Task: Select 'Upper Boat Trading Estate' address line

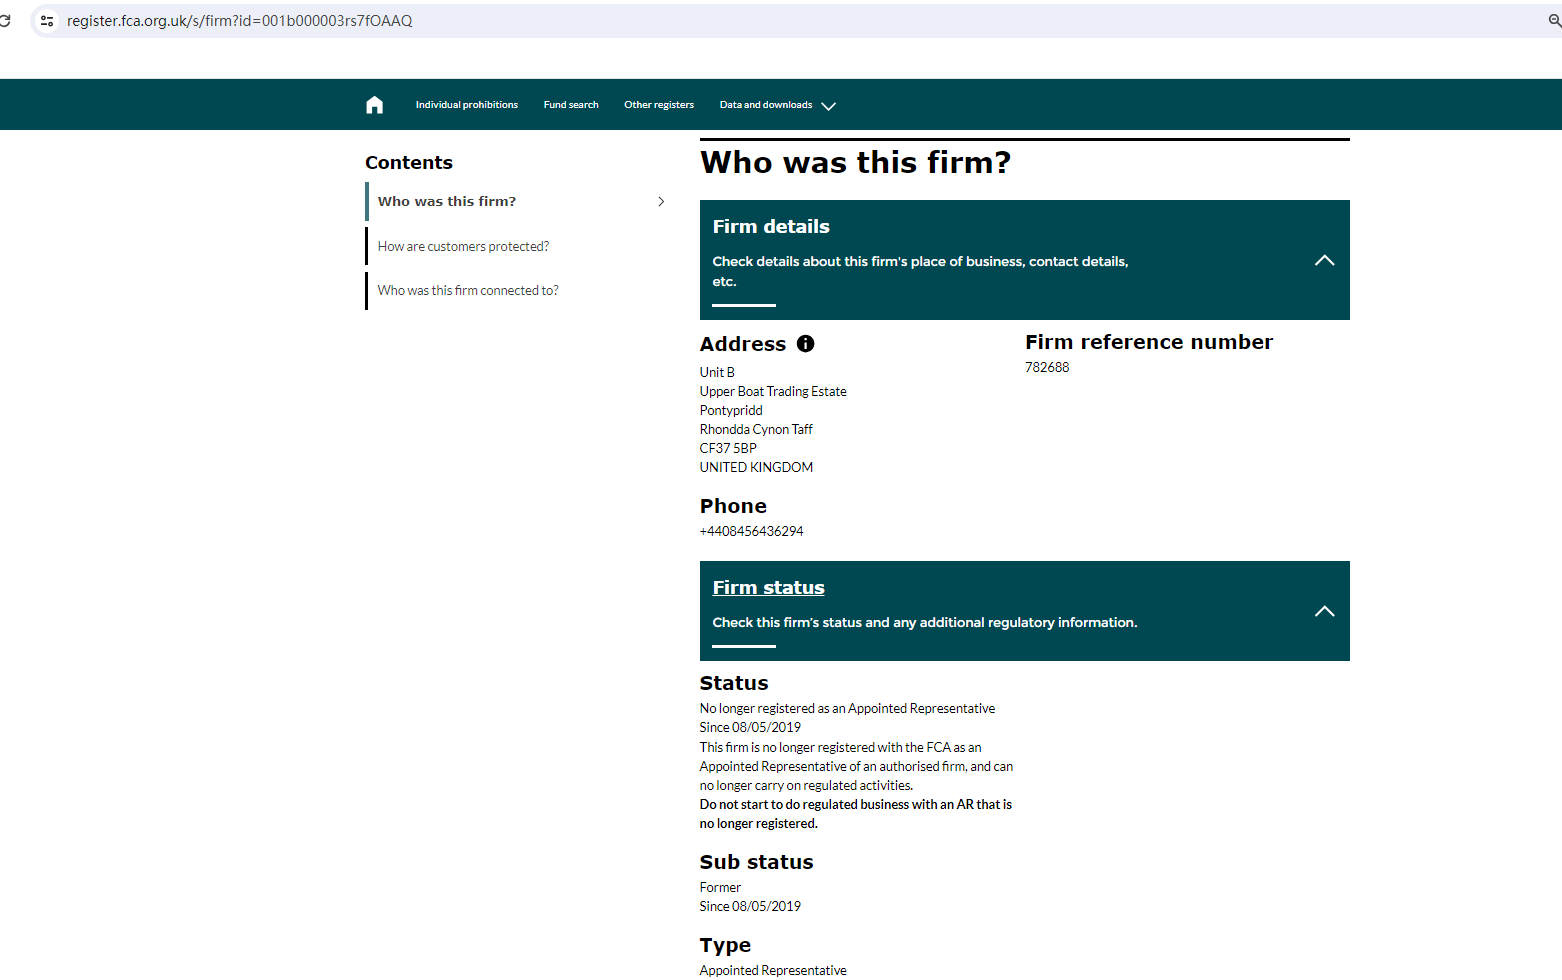Action: click(x=773, y=391)
